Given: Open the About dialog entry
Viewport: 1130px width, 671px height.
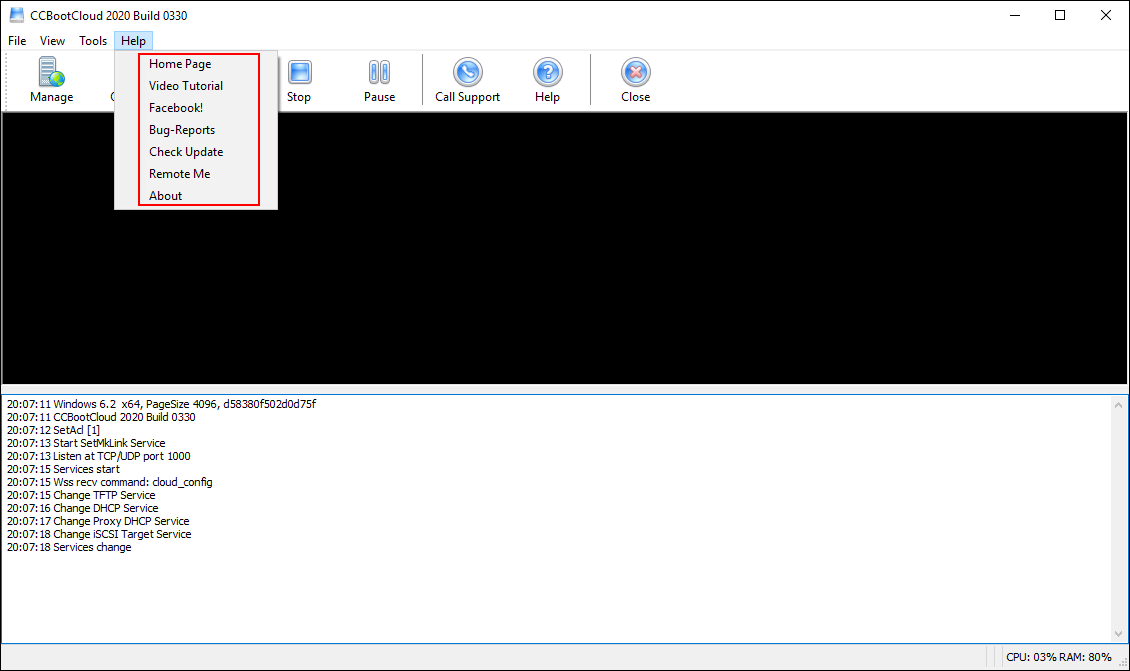Looking at the screenshot, I should (x=166, y=196).
